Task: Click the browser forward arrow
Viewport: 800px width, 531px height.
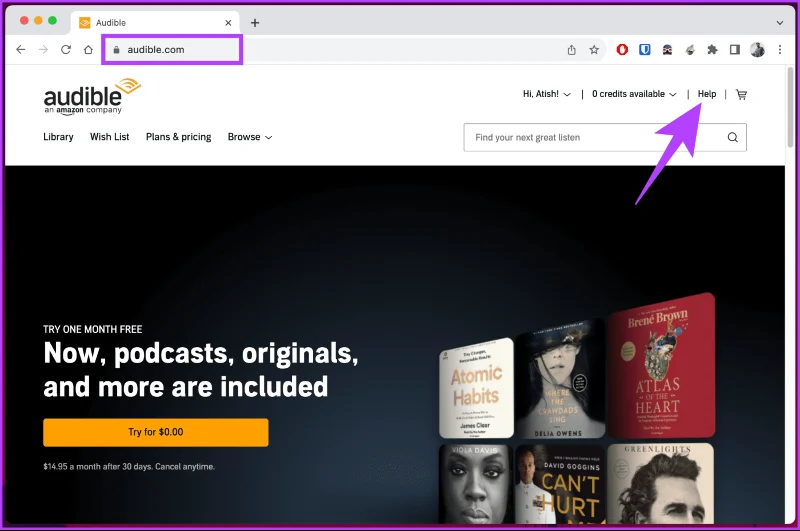Action: pyautogui.click(x=43, y=49)
